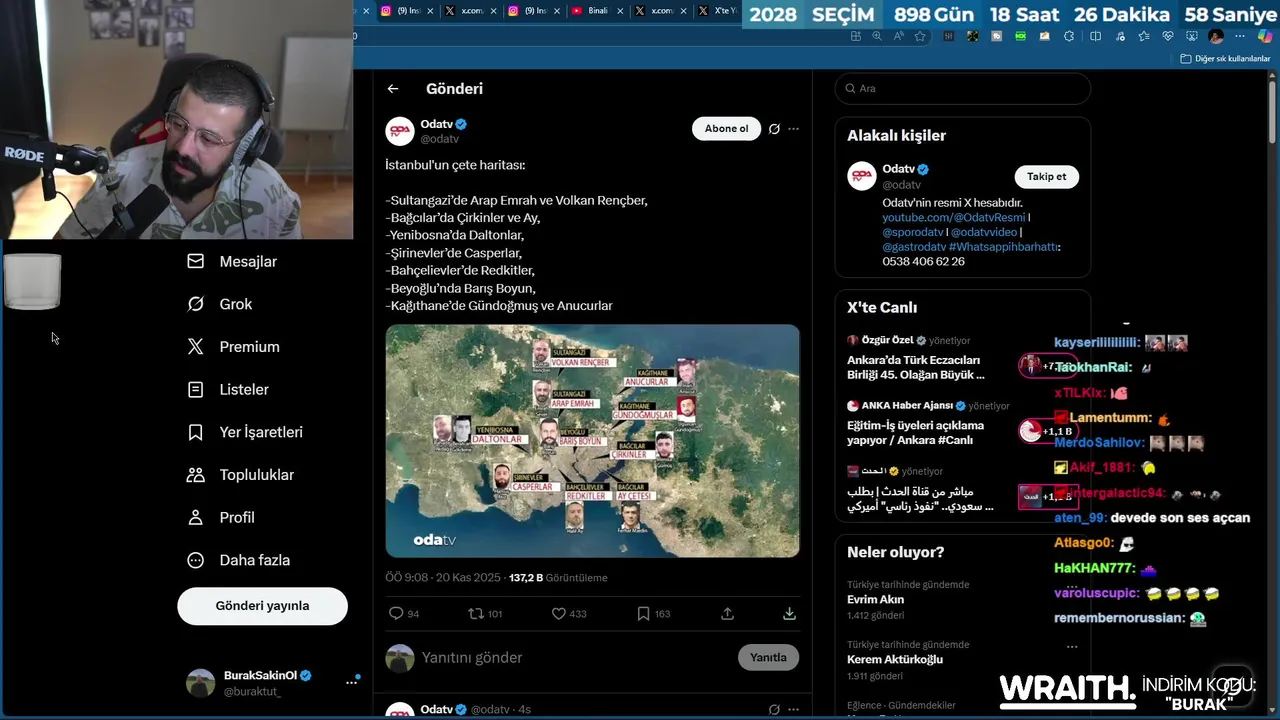Close the Binali YouTube tab
1280x720 pixels.
620,11
